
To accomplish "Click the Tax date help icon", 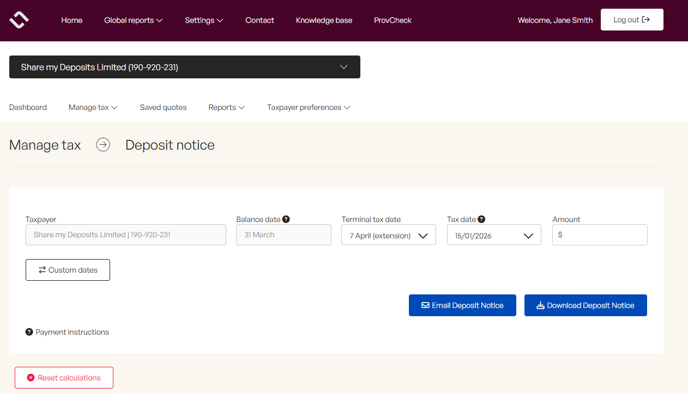I will (481, 219).
